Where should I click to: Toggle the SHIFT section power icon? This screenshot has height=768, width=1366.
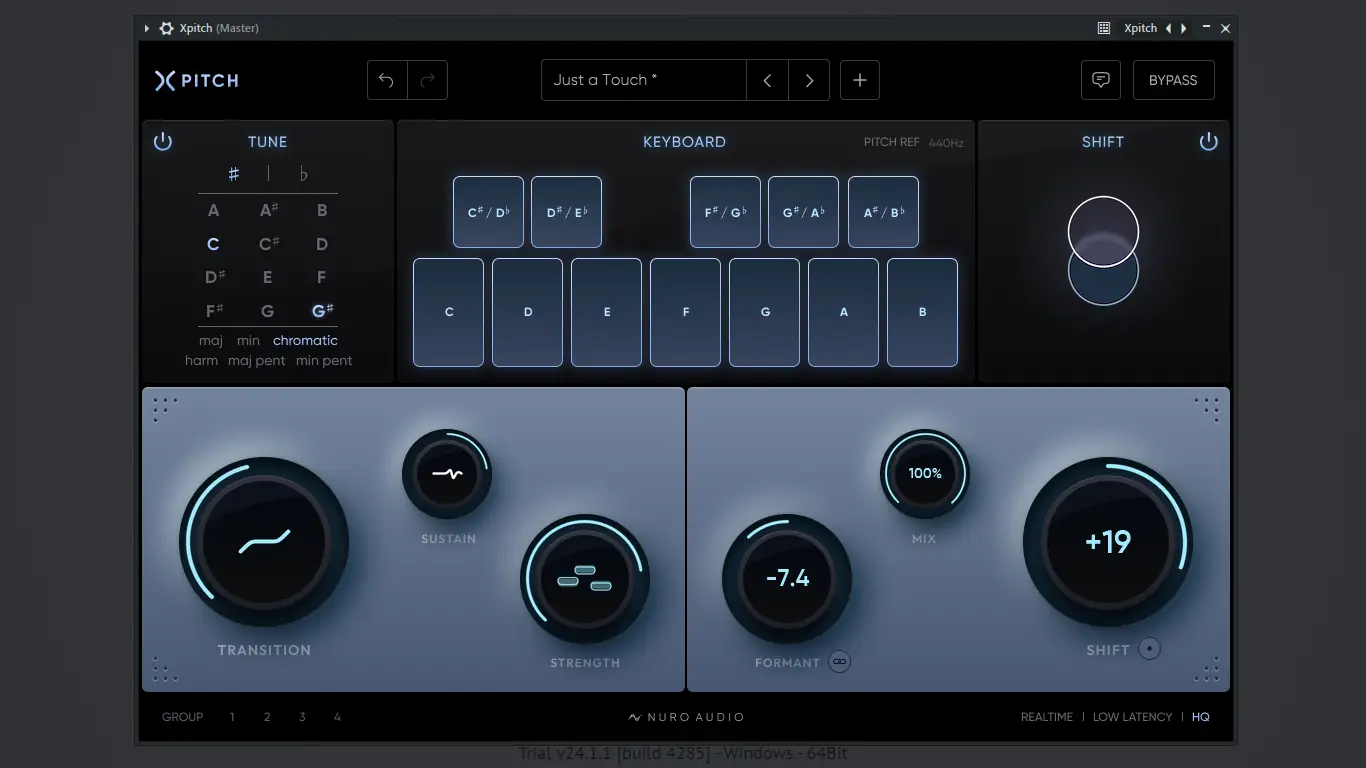pos(1209,142)
